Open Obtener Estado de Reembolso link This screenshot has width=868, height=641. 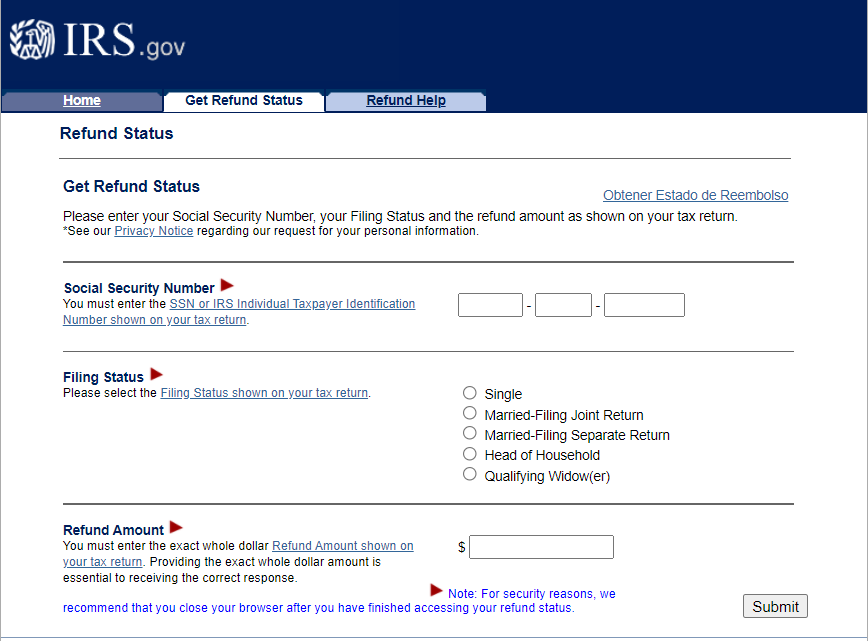(x=695, y=195)
